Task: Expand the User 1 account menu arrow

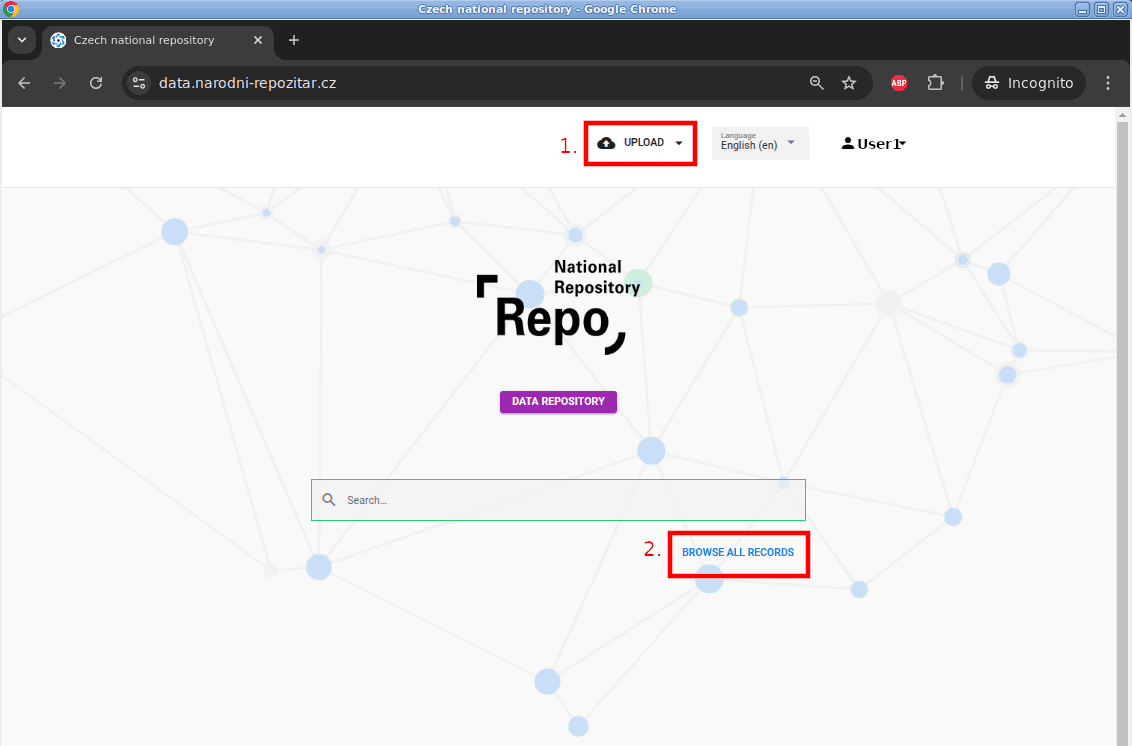Action: pyautogui.click(x=903, y=144)
